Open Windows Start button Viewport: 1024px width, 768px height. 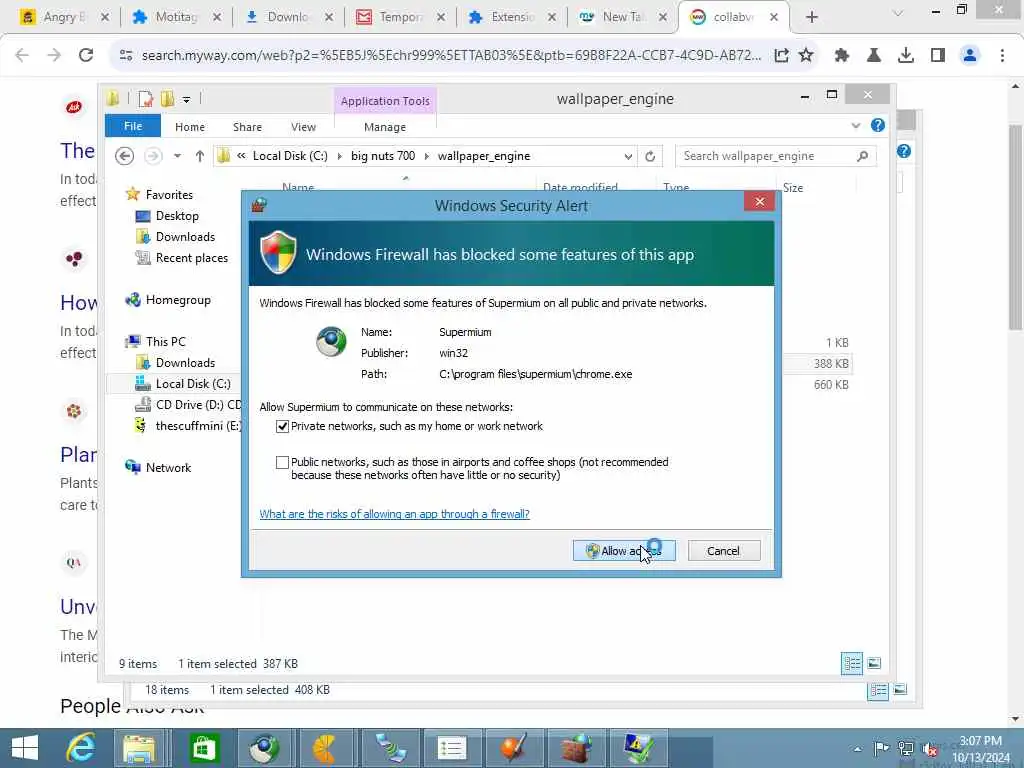(x=25, y=748)
